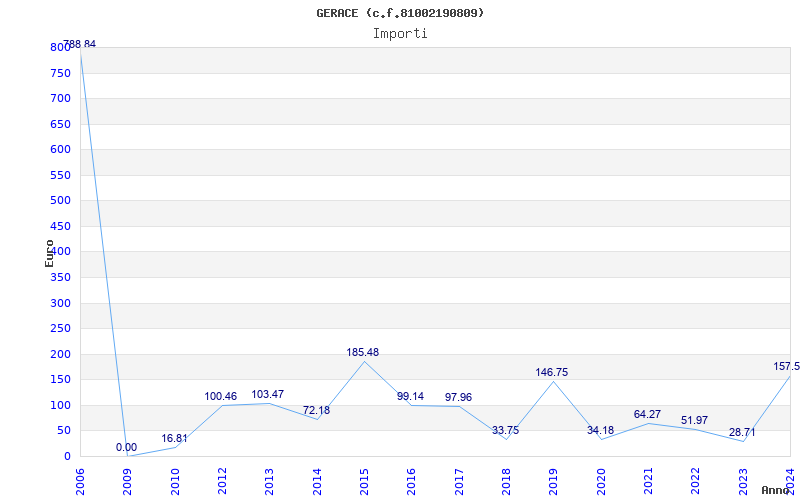800x500 pixels.
Task: Select the 2017 x-axis year label
Action: [x=459, y=482]
